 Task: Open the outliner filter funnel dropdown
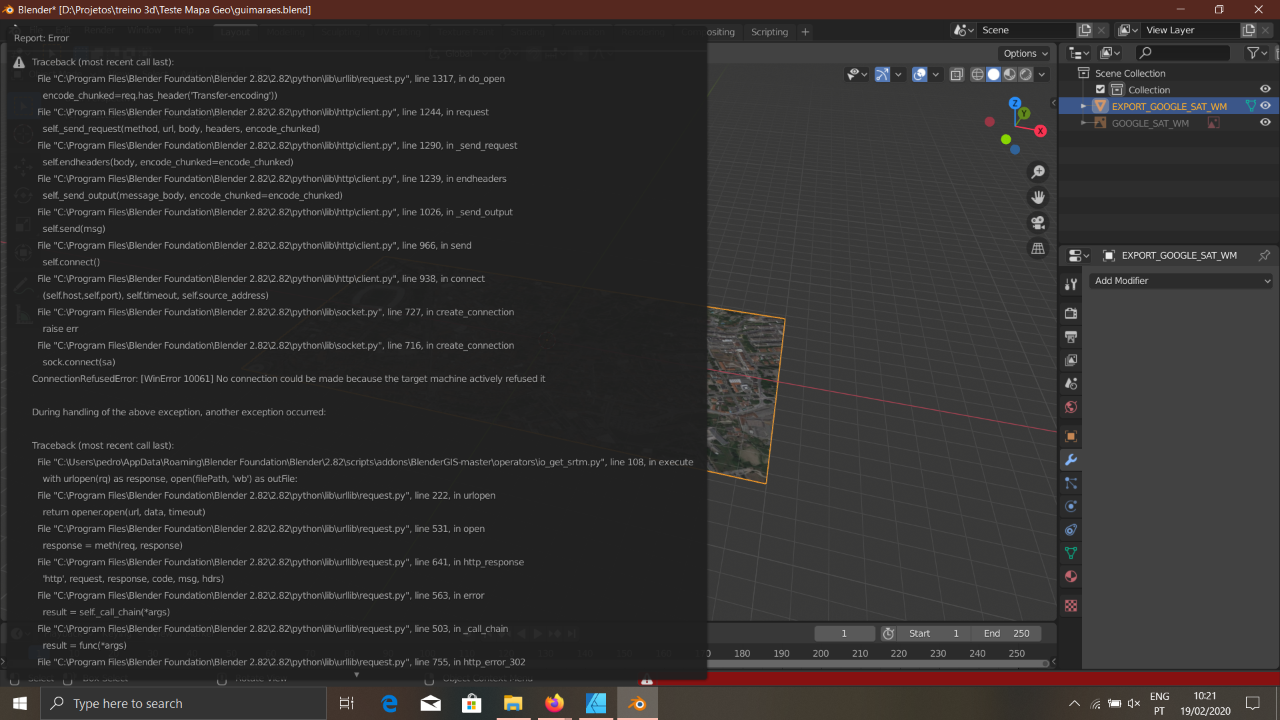[x=1256, y=52]
